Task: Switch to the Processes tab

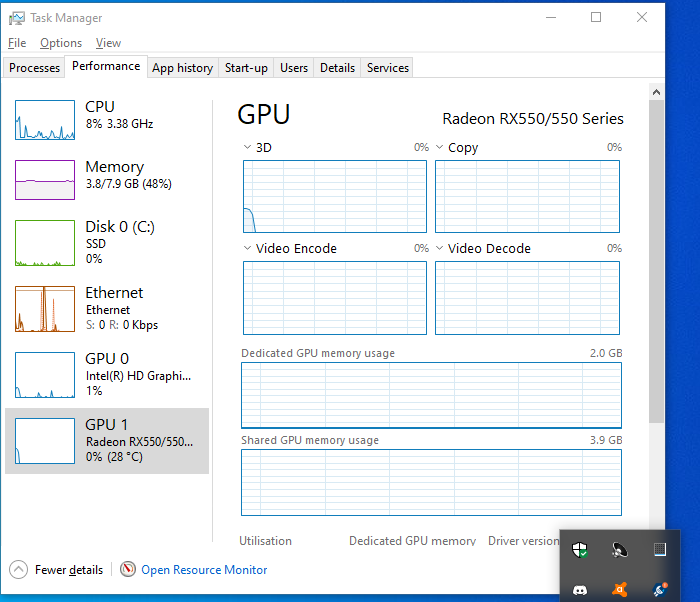Action: tap(34, 68)
